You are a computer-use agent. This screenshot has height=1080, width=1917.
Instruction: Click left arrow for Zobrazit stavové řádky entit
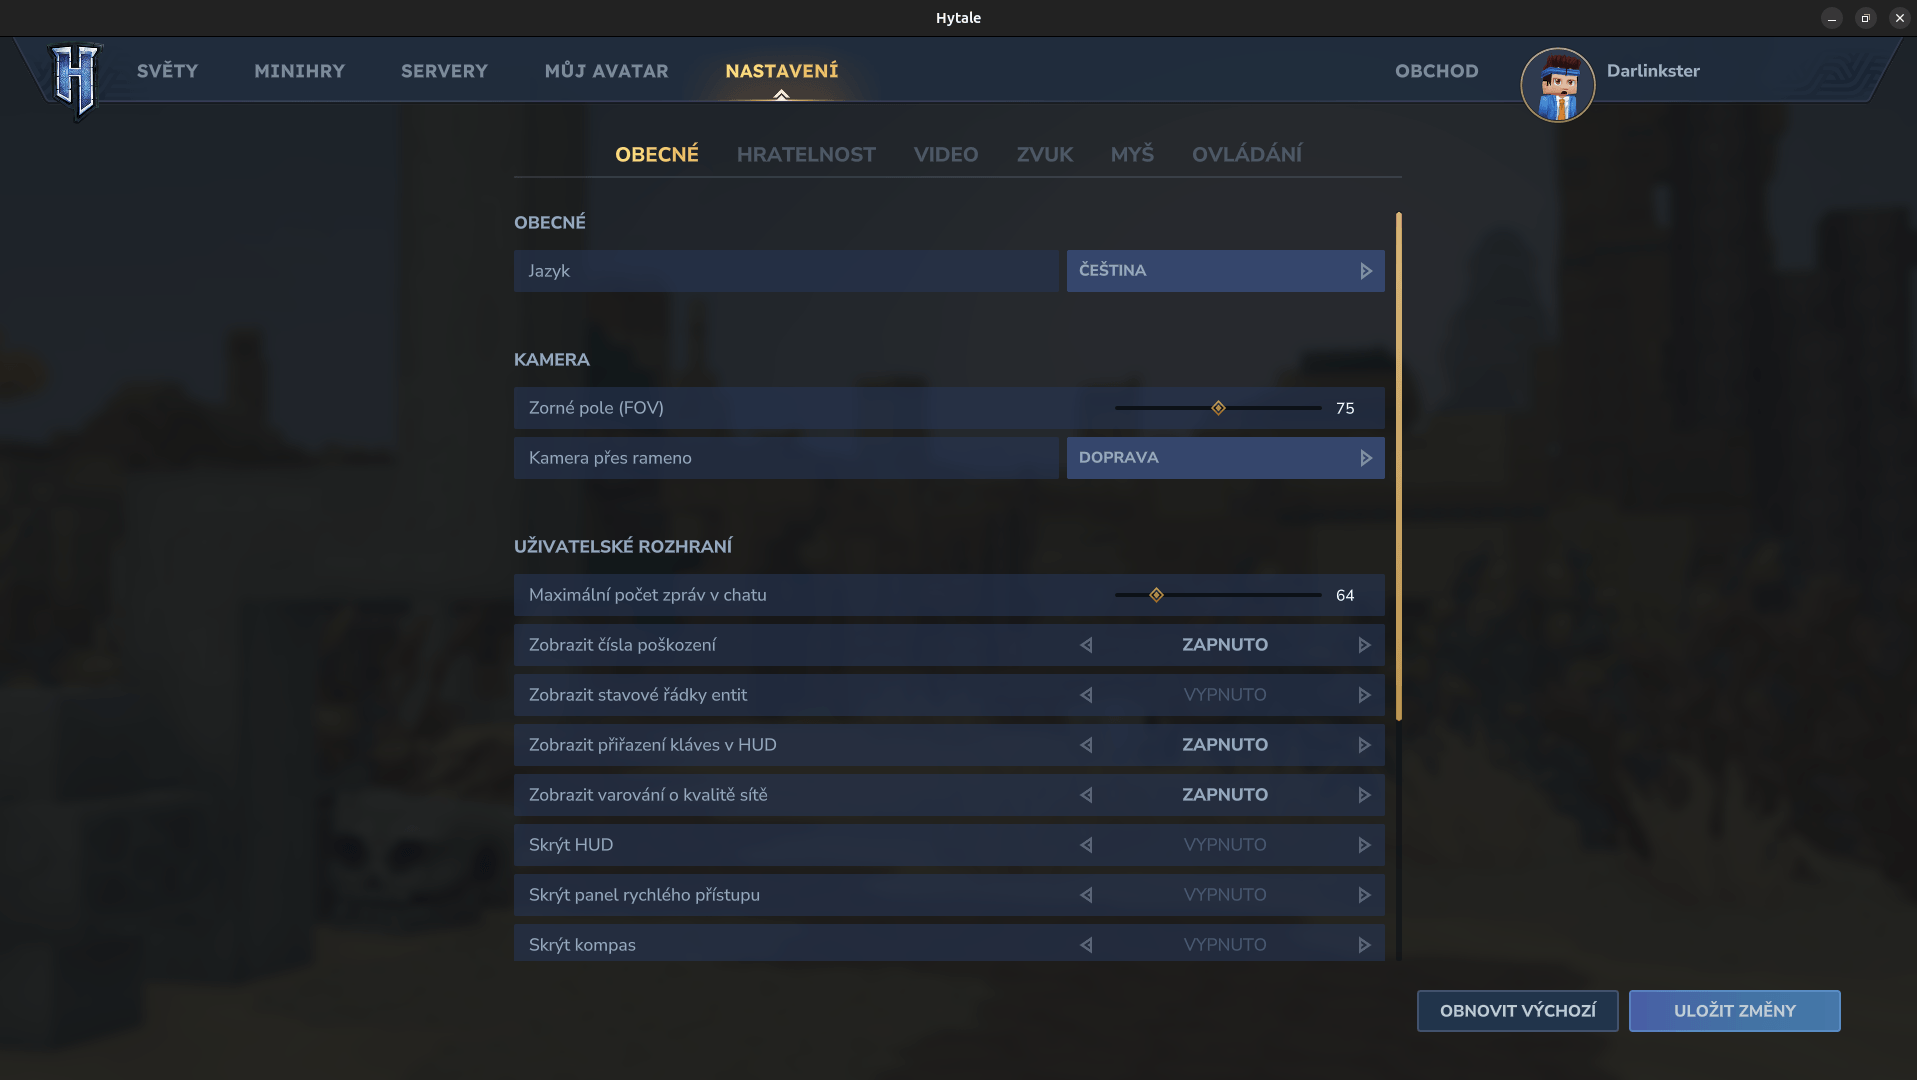(x=1086, y=695)
